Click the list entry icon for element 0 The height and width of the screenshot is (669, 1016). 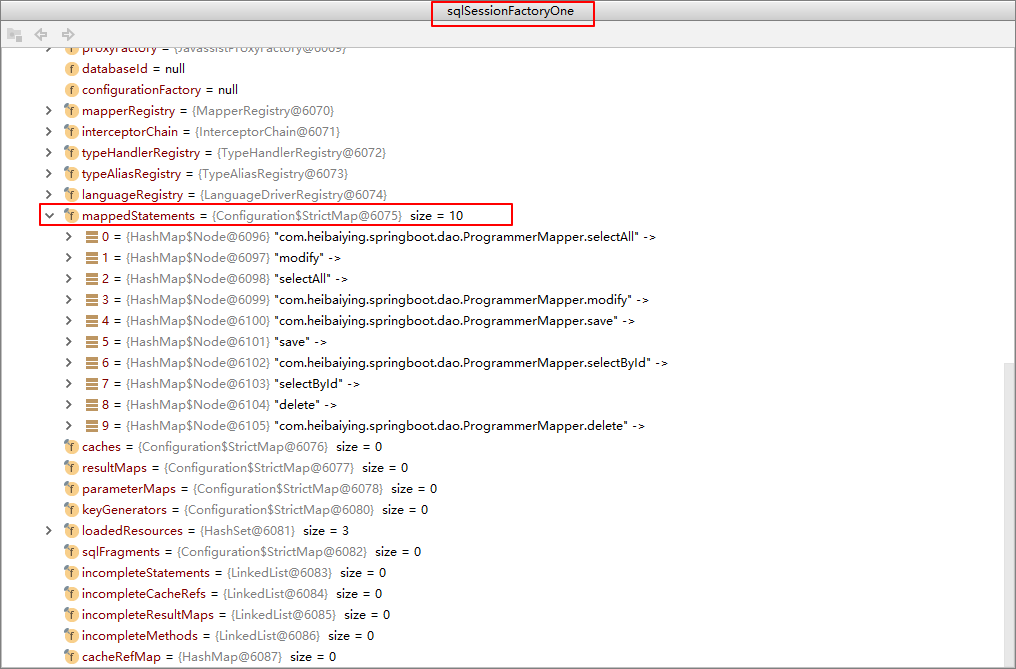(x=92, y=237)
